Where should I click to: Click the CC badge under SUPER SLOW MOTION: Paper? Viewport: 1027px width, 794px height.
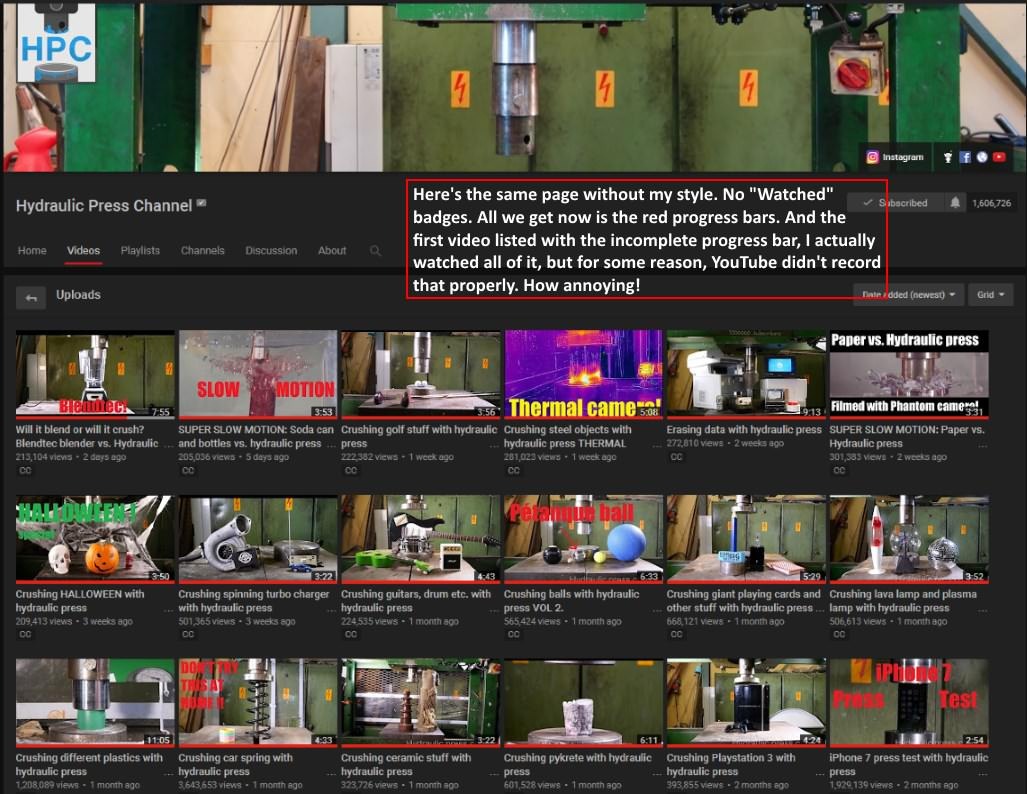(839, 470)
